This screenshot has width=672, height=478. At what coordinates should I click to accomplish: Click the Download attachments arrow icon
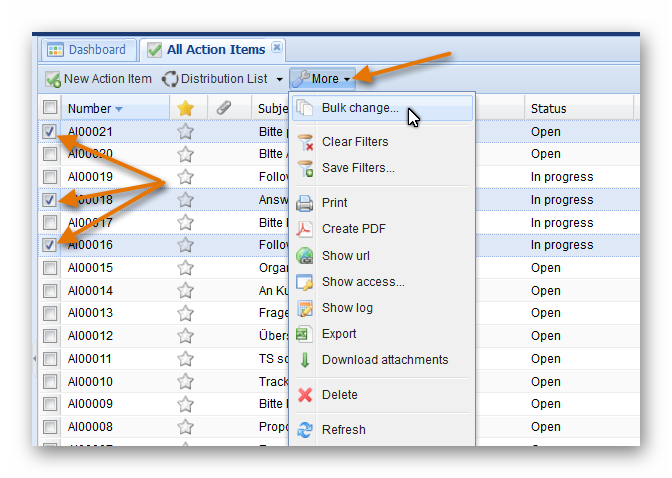[x=305, y=360]
